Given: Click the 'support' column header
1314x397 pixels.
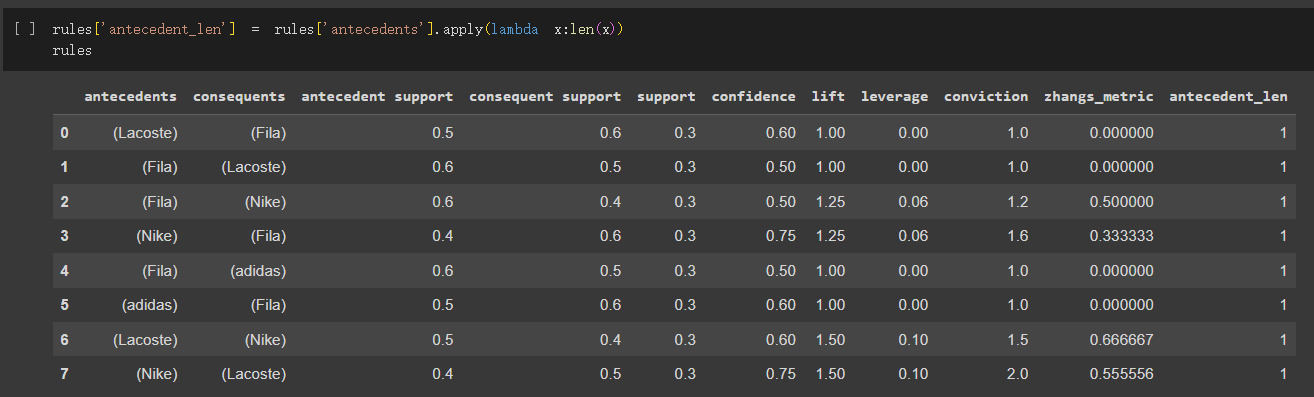Looking at the screenshot, I should [x=666, y=97].
